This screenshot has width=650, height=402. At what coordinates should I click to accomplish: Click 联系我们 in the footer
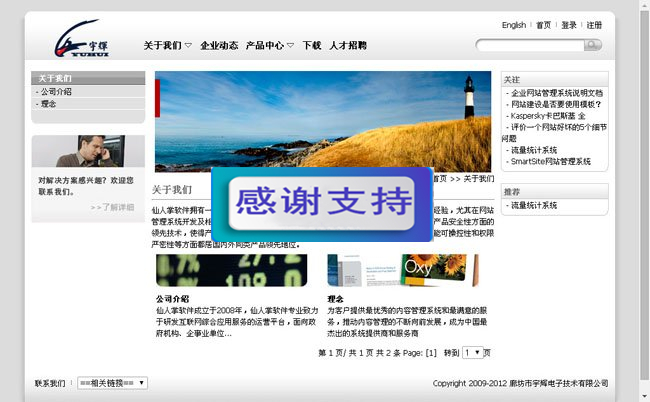tap(50, 383)
